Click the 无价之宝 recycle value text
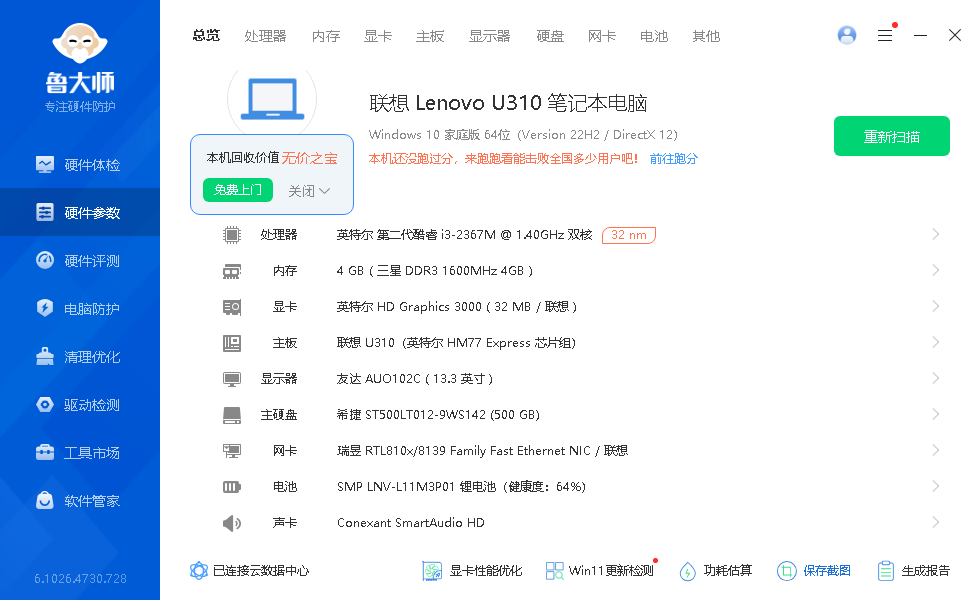 point(309,158)
